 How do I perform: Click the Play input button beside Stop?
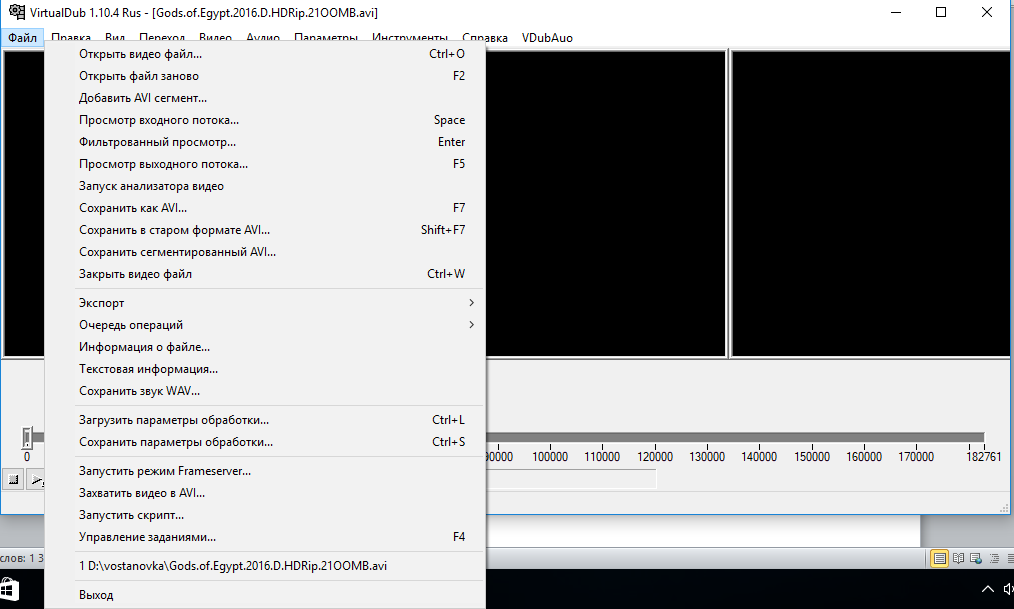tap(37, 480)
